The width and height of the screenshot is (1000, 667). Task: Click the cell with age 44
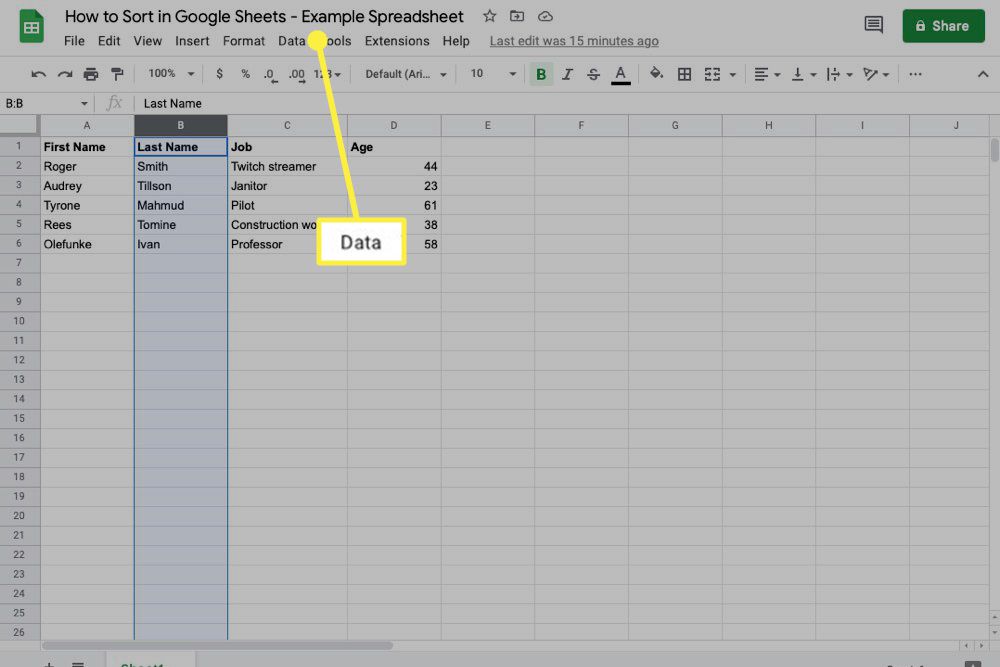(x=394, y=166)
